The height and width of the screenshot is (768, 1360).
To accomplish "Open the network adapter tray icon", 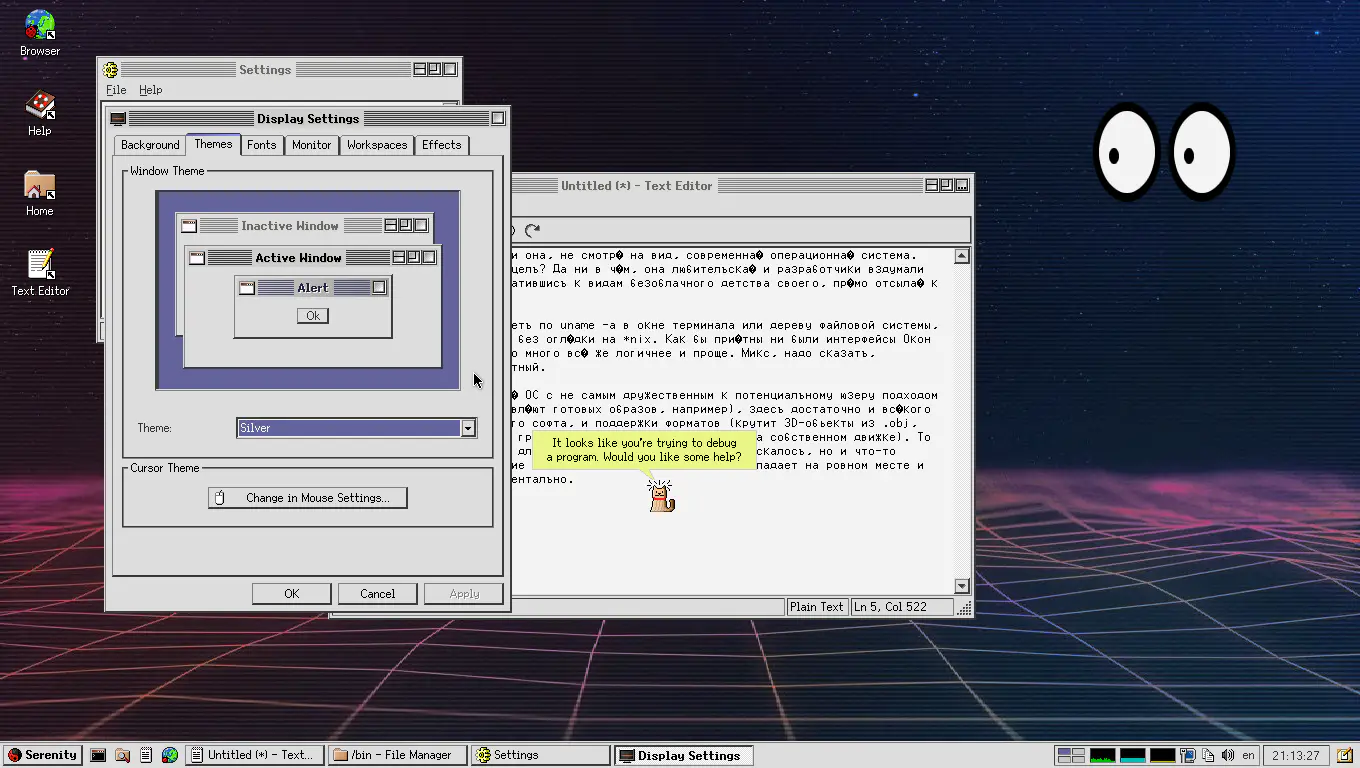I will point(1188,755).
